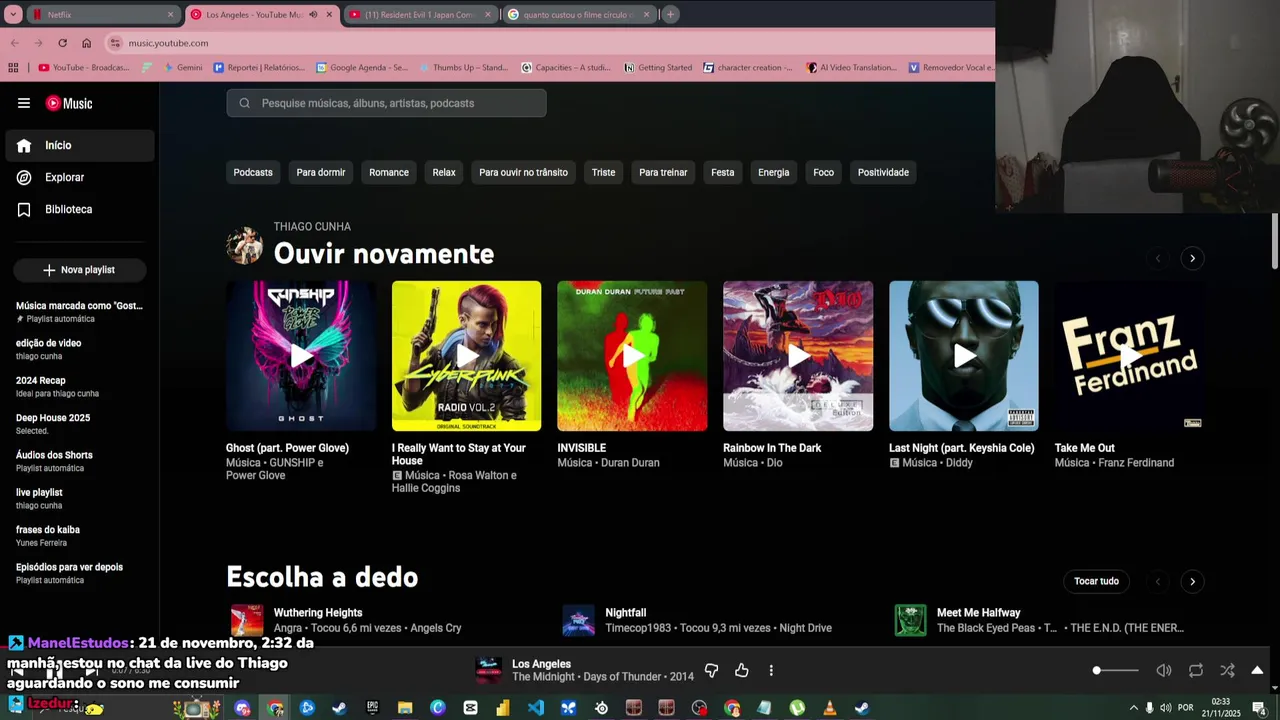Dislike the playing song Los Angeles
Screen dimensions: 1280x720
711,670
